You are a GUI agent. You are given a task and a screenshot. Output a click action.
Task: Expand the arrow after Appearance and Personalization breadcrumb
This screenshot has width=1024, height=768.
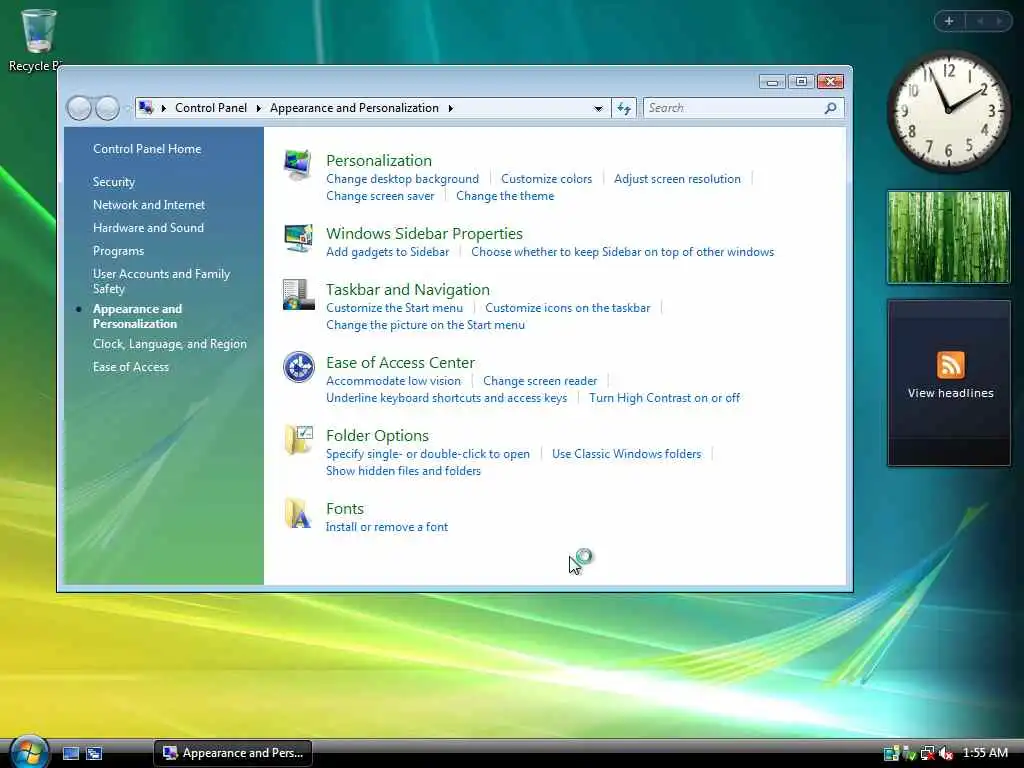[451, 108]
